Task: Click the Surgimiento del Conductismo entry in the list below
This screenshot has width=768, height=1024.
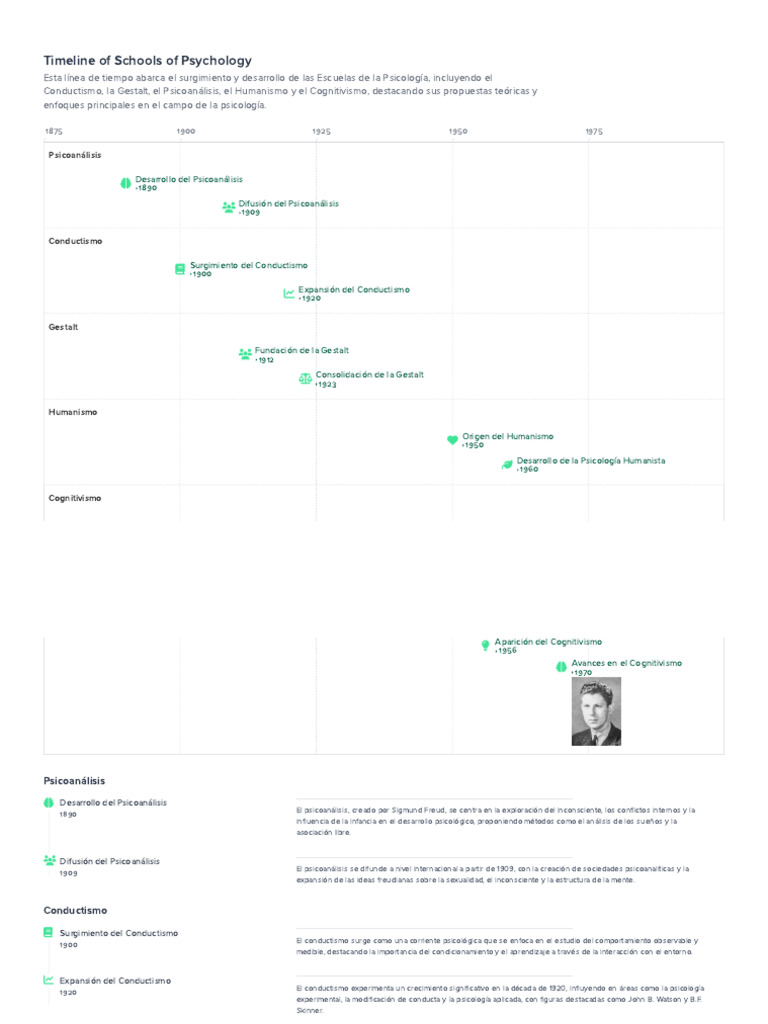Action: [x=119, y=933]
